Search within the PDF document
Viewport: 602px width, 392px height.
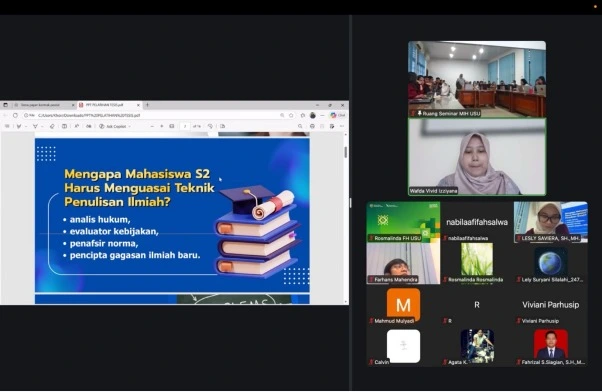(300, 126)
